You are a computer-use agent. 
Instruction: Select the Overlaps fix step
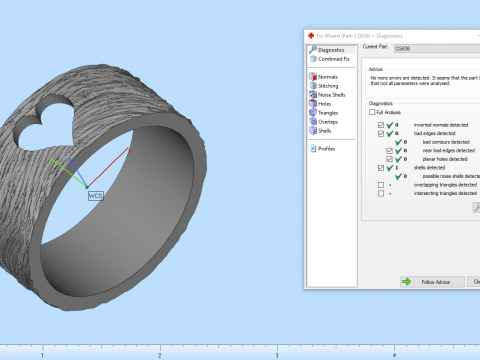328,122
